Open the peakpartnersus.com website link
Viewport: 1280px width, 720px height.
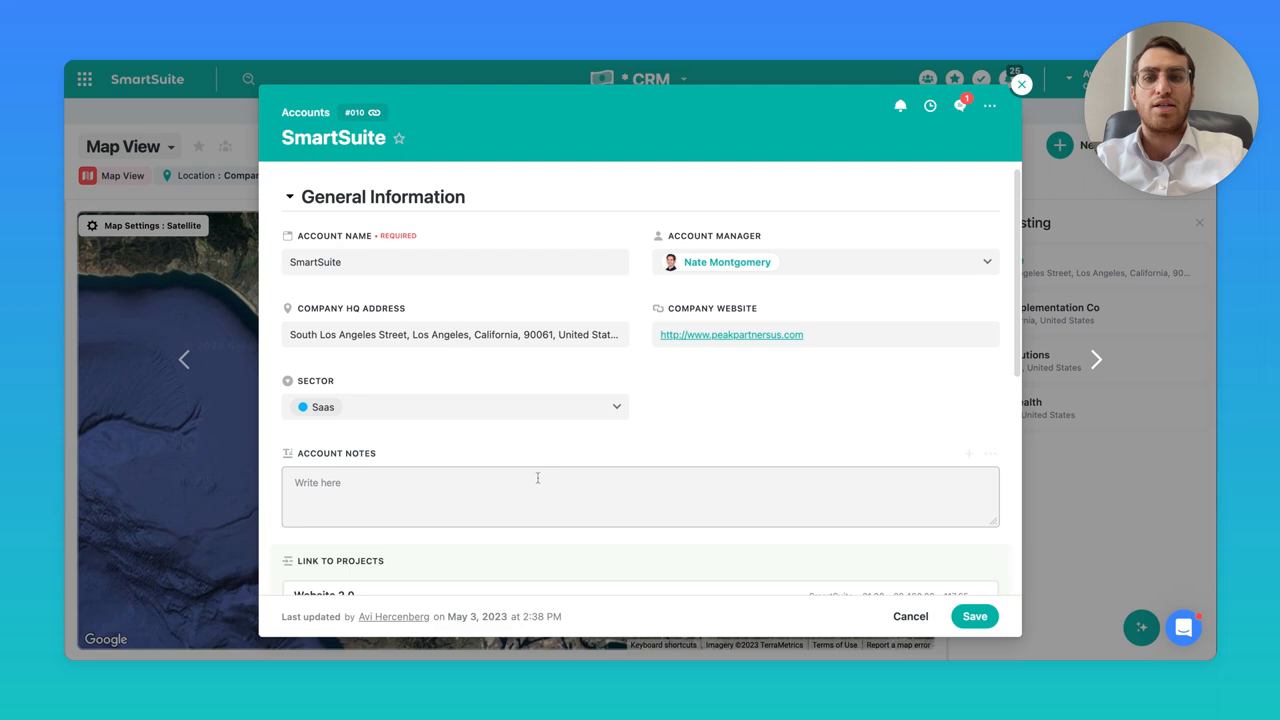coord(731,335)
